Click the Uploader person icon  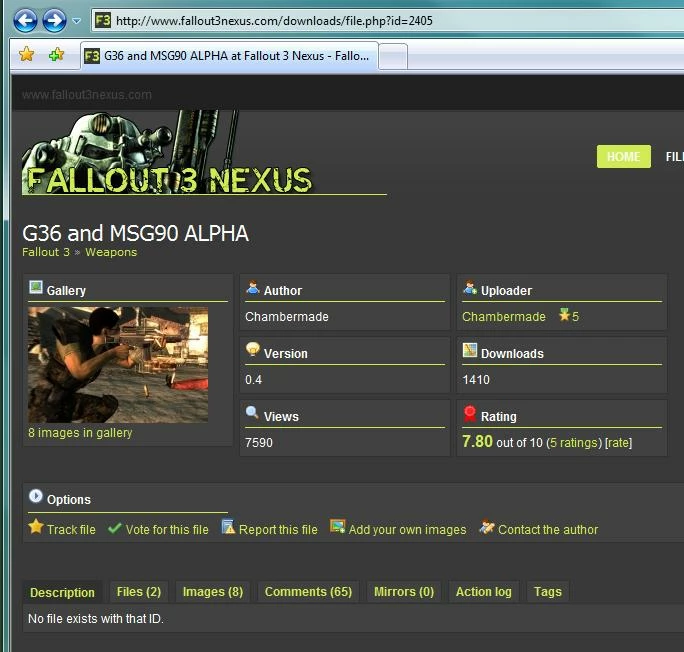click(470, 287)
